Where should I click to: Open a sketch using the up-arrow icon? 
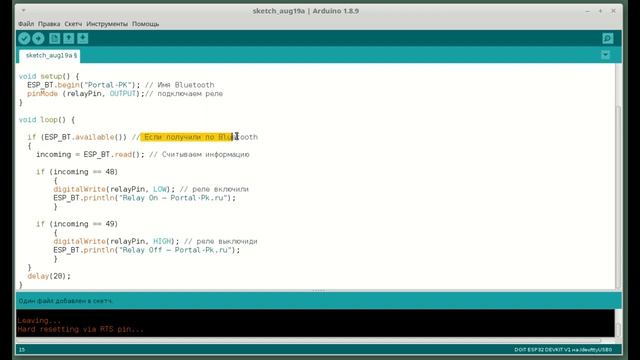point(69,38)
